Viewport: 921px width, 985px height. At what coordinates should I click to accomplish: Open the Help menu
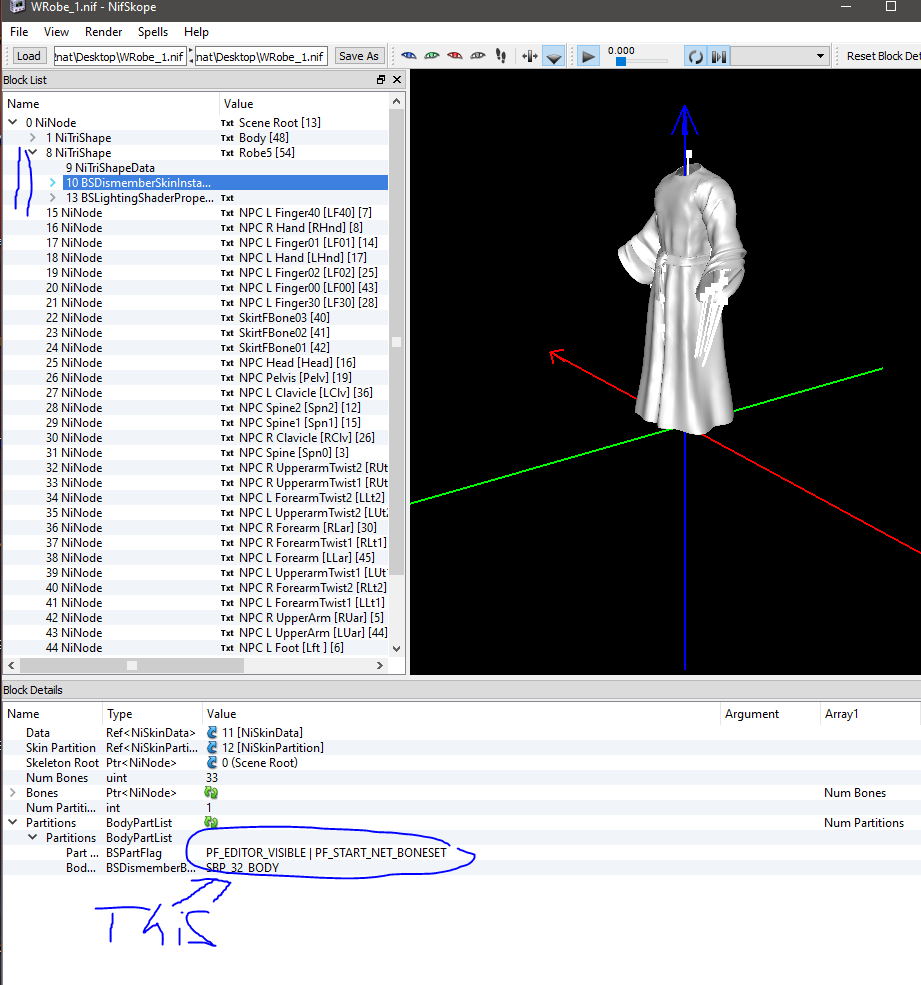click(x=196, y=31)
